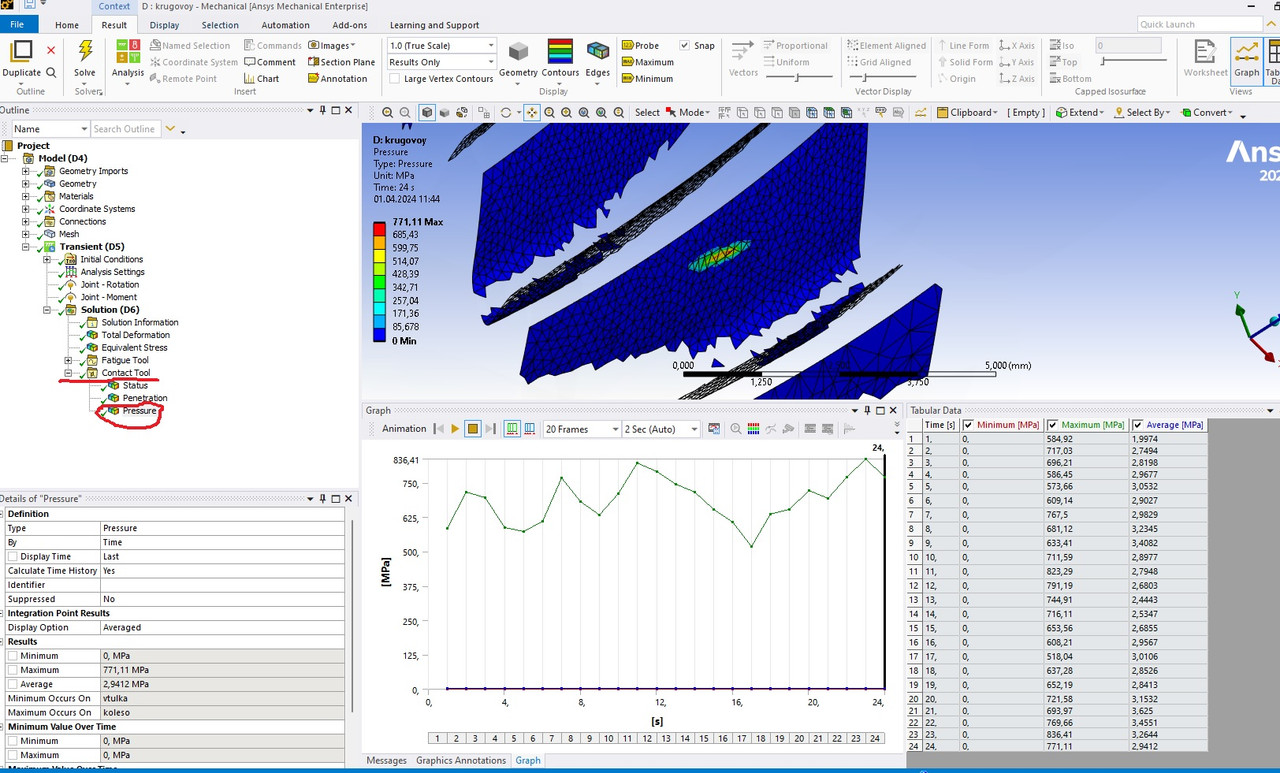Switch to the Selection ribbon tab
Screen dimensions: 1280x773
pyautogui.click(x=220, y=25)
